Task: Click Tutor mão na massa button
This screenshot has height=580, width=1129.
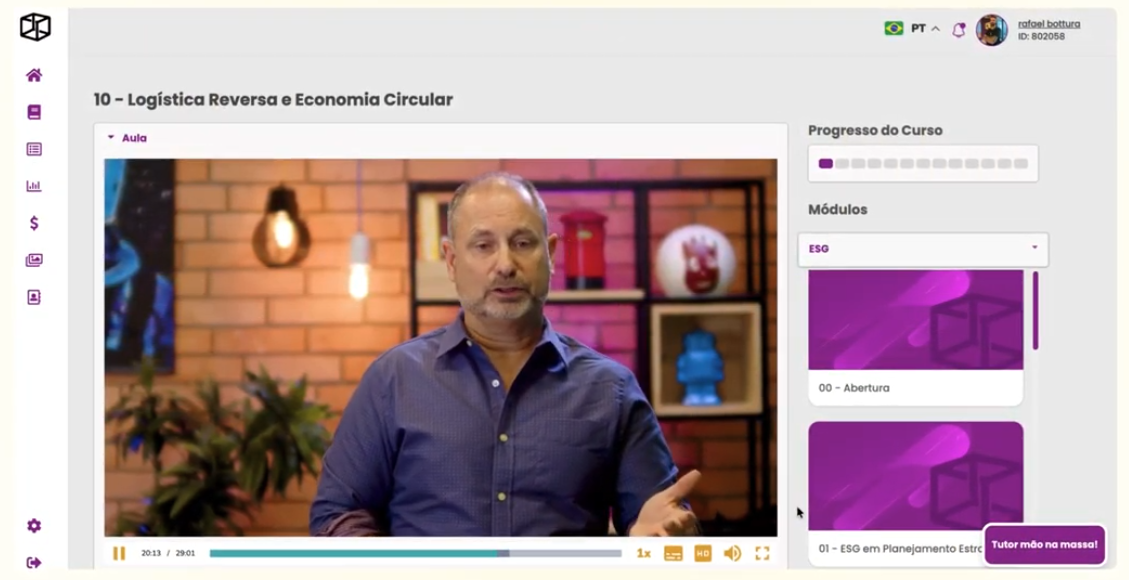Action: pos(1044,545)
